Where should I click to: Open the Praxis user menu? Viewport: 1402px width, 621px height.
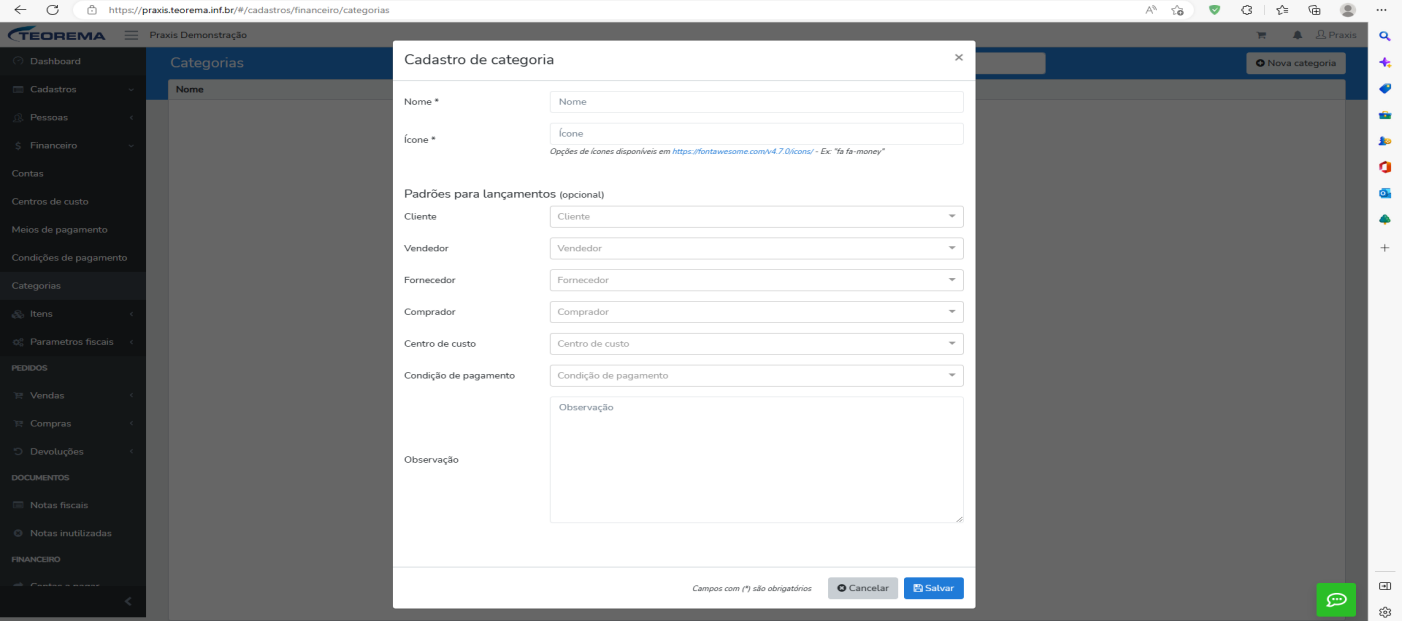(x=1336, y=35)
